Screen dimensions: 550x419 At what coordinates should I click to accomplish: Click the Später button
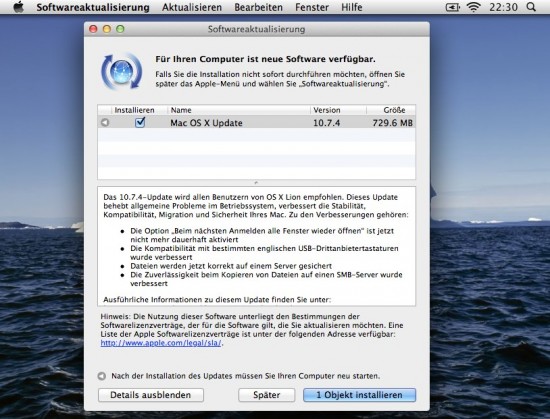[x=267, y=395]
